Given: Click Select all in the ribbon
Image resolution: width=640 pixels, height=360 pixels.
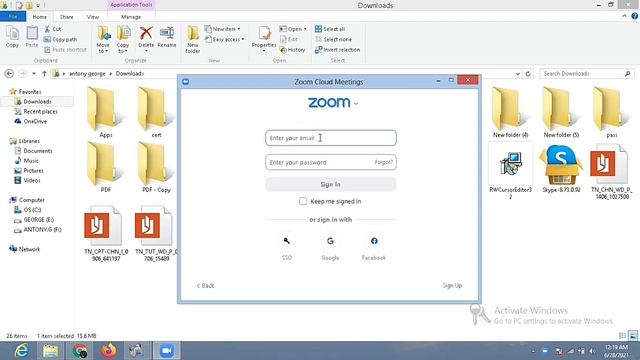Looking at the screenshot, I should point(330,29).
